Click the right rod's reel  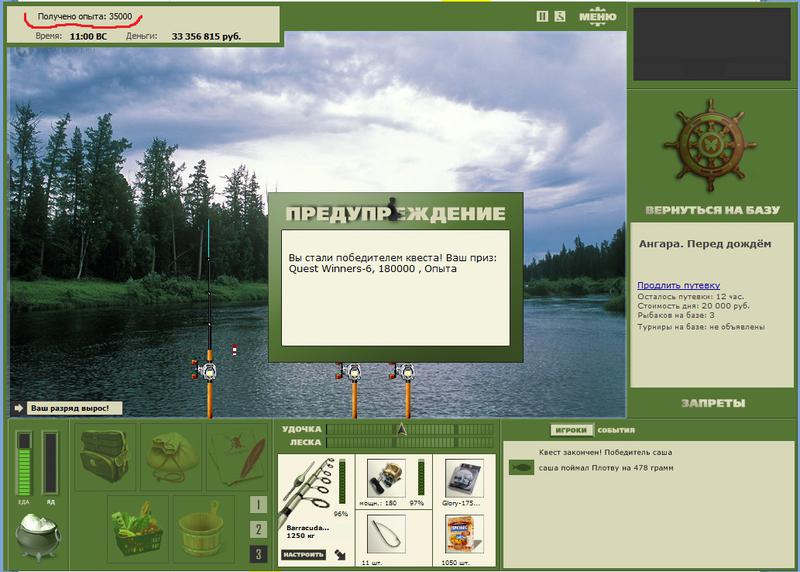[404, 371]
